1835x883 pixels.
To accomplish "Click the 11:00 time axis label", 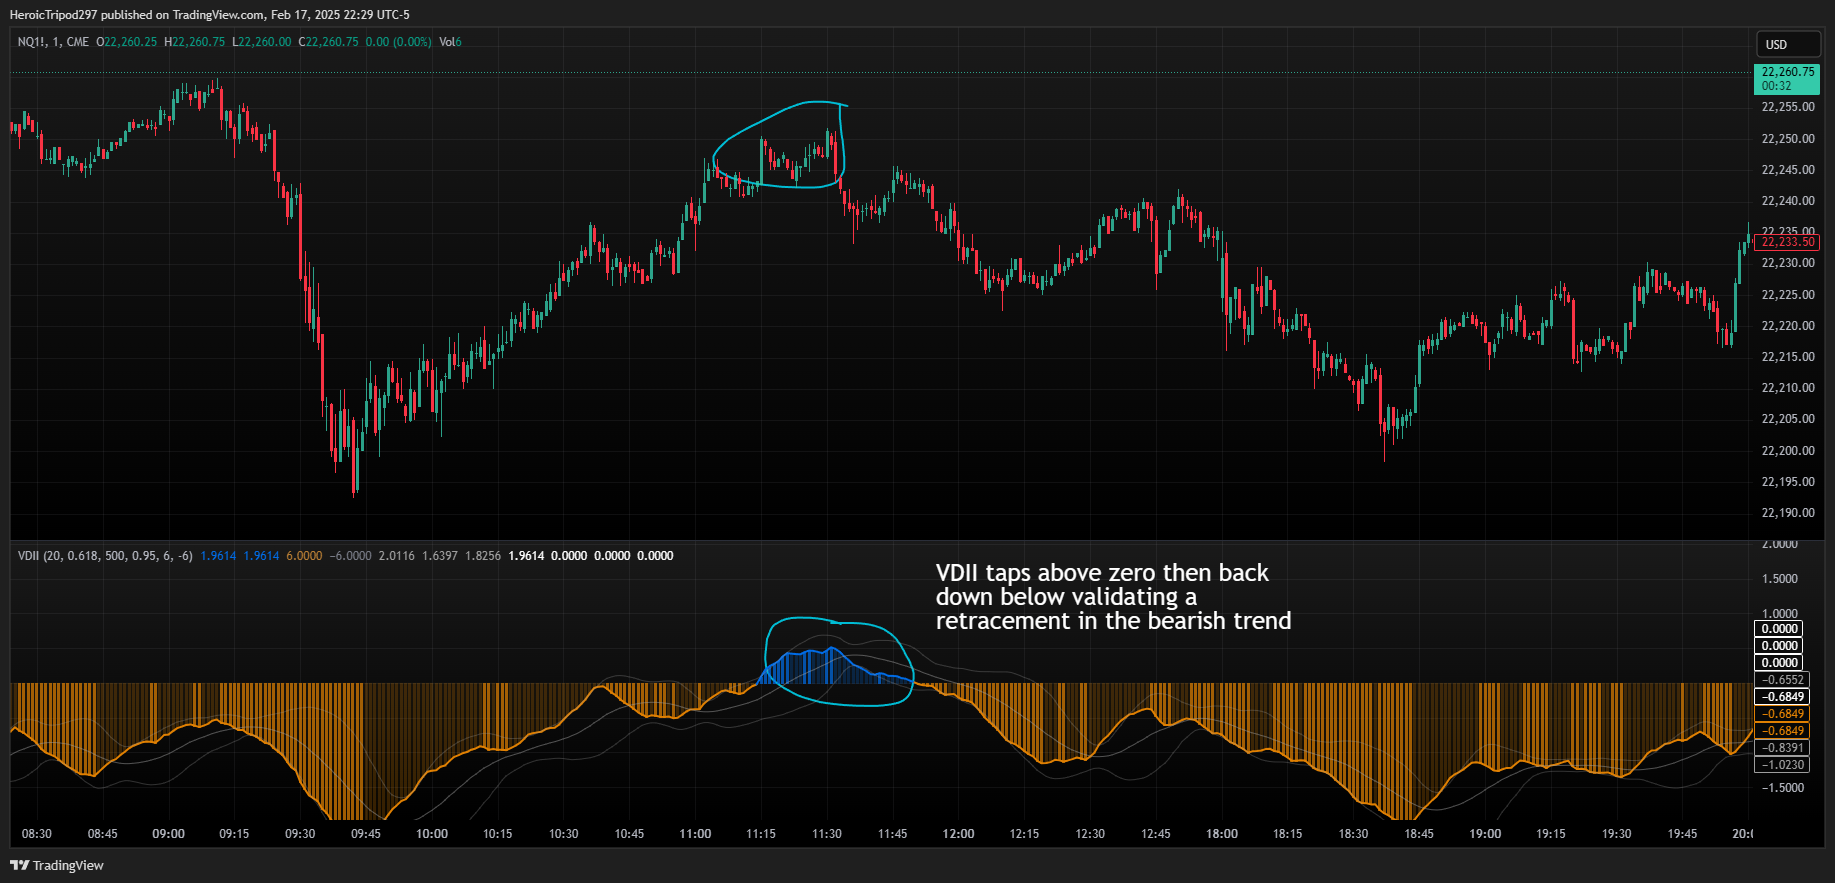I will click(x=695, y=834).
